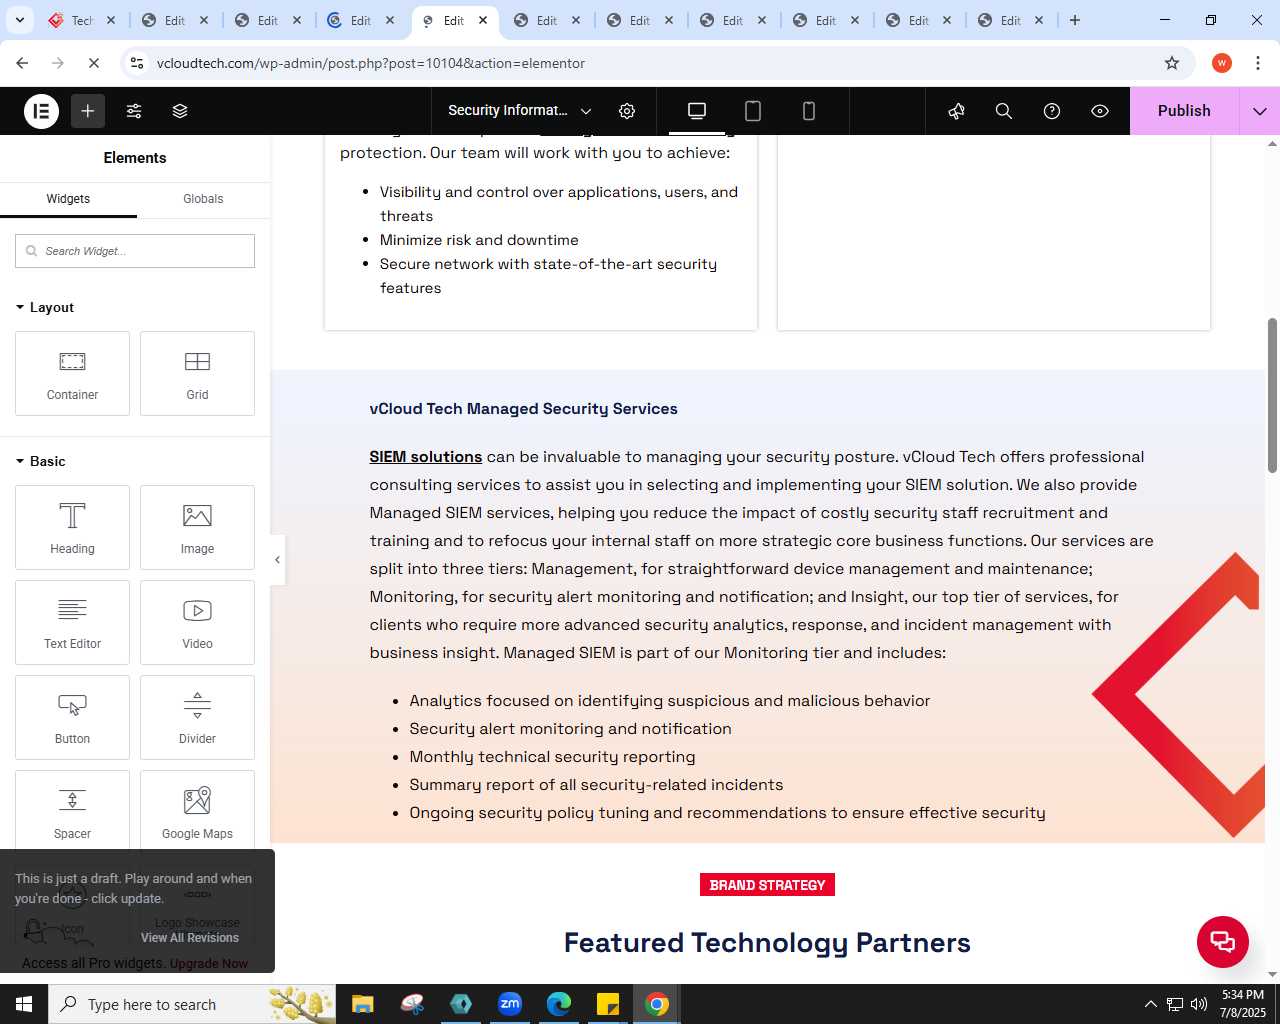This screenshot has width=1280, height=1024.
Task: Collapse the Layout section
Action: tap(46, 307)
